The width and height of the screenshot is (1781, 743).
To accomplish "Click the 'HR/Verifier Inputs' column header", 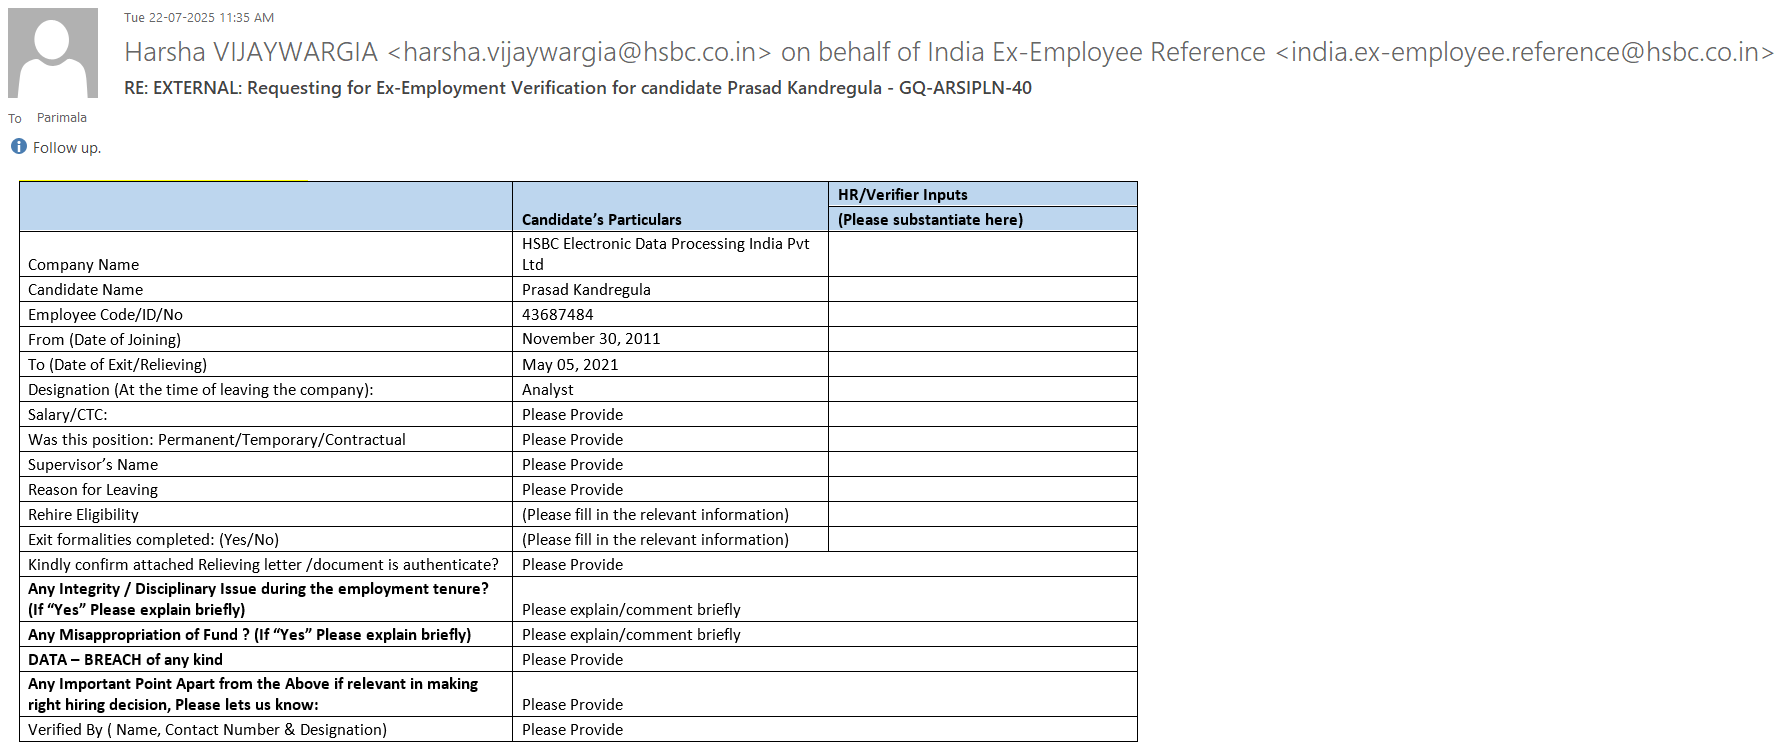I will pyautogui.click(x=903, y=195).
